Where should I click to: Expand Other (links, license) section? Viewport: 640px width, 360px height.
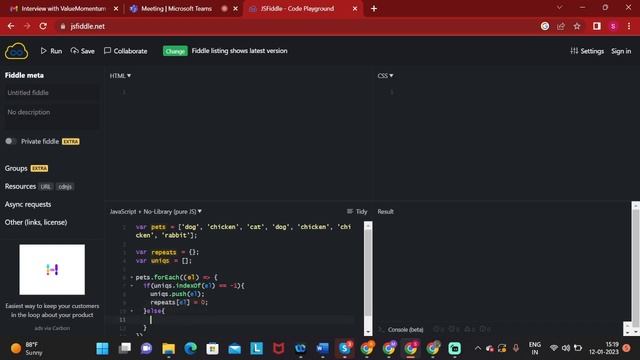[x=36, y=222]
